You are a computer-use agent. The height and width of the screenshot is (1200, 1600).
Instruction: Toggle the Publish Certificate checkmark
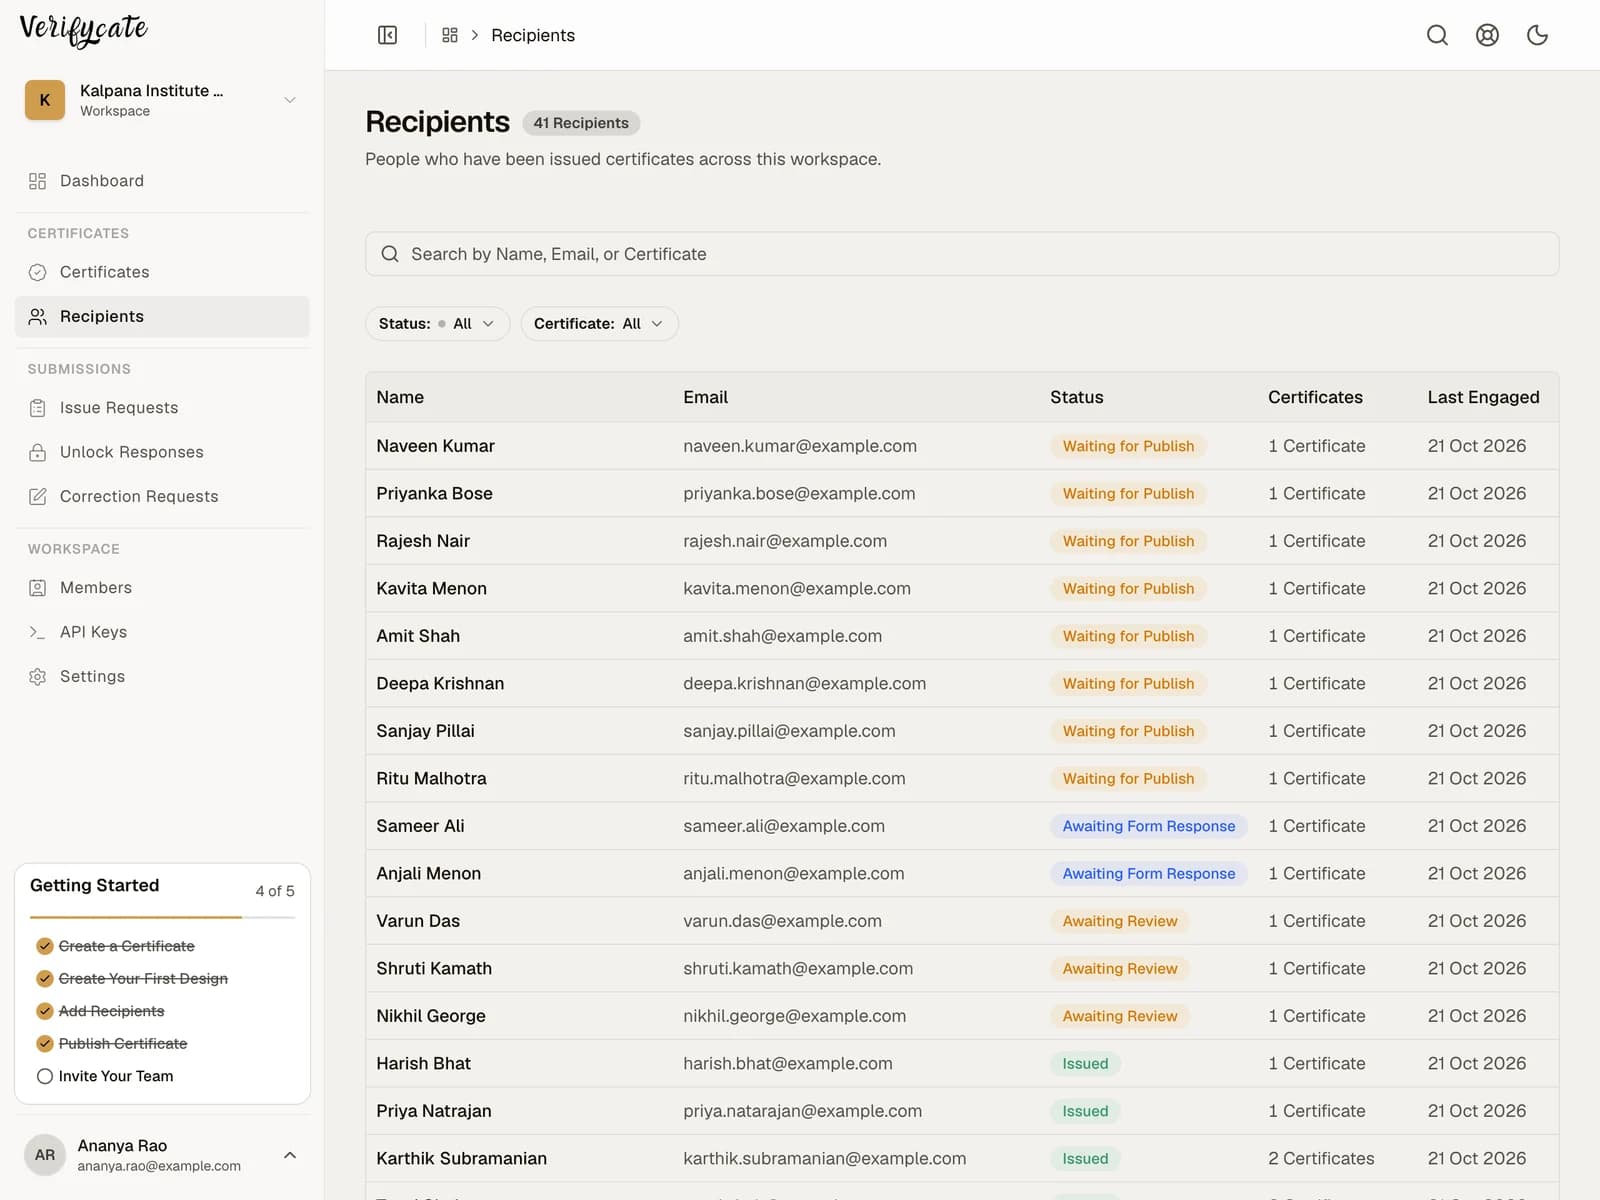pos(45,1044)
